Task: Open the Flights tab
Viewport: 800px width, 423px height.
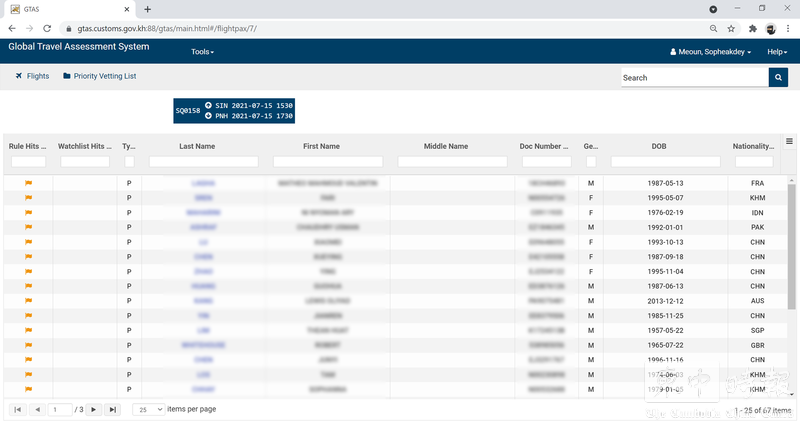Action: [32, 76]
